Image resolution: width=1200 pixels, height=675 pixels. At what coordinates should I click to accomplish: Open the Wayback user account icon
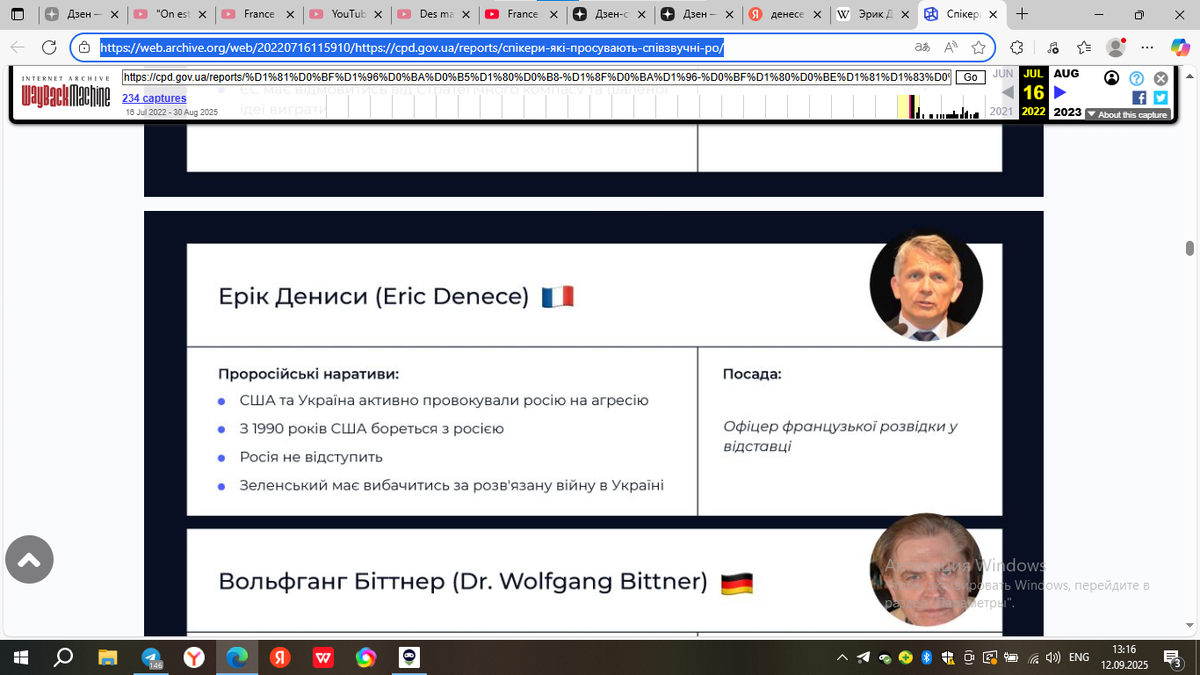[1112, 78]
